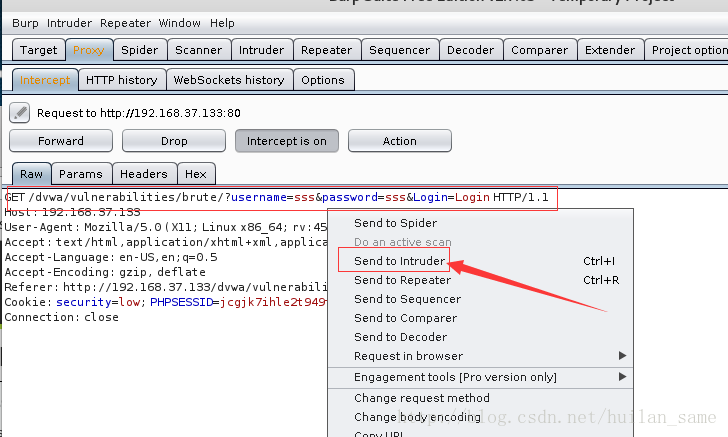Go to the Repeater tool tab
The width and height of the screenshot is (728, 437).
(x=326, y=50)
